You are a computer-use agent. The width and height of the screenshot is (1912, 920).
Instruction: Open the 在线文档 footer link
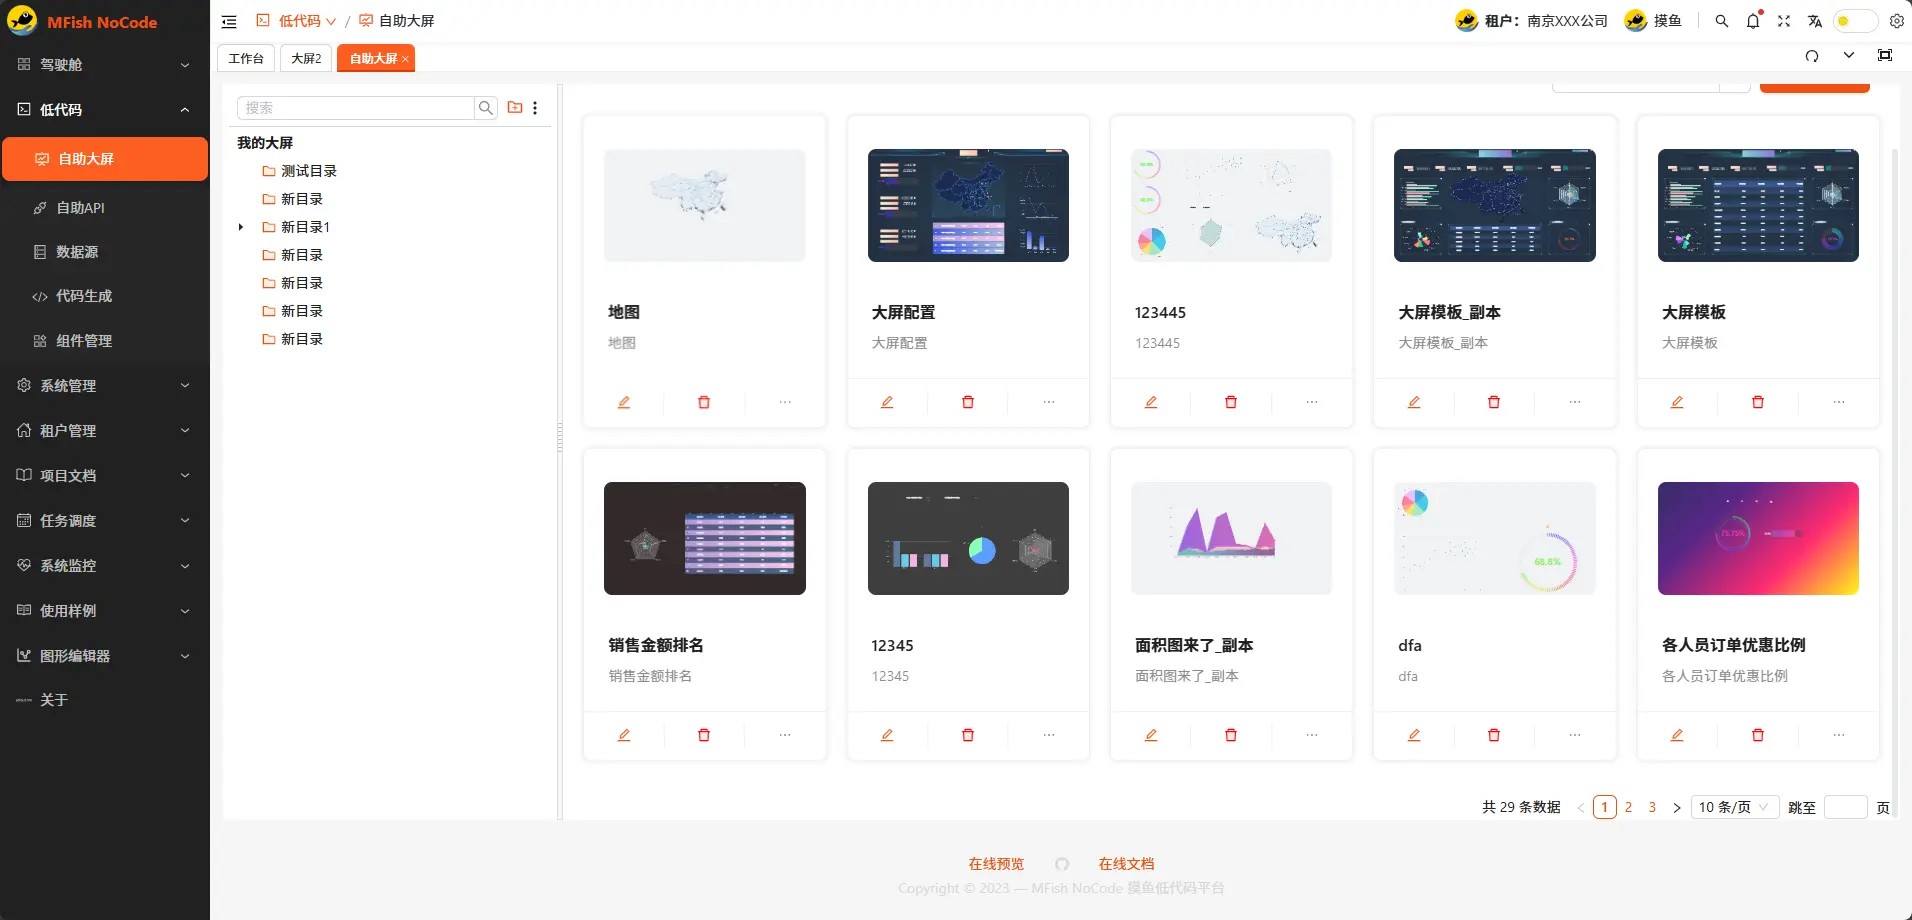1126,864
